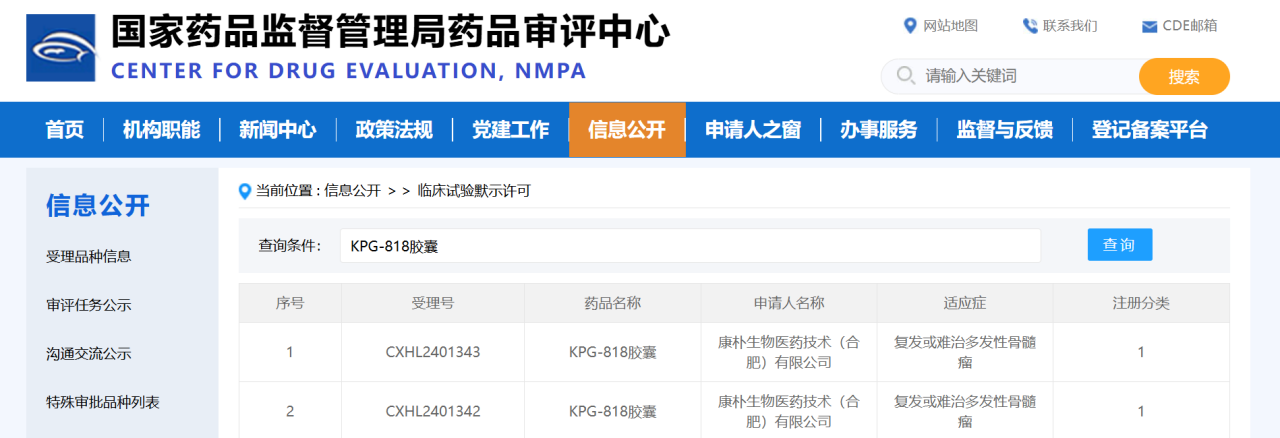1280x438 pixels.
Task: Open the CDE邮箱 link
Action: 1190,26
